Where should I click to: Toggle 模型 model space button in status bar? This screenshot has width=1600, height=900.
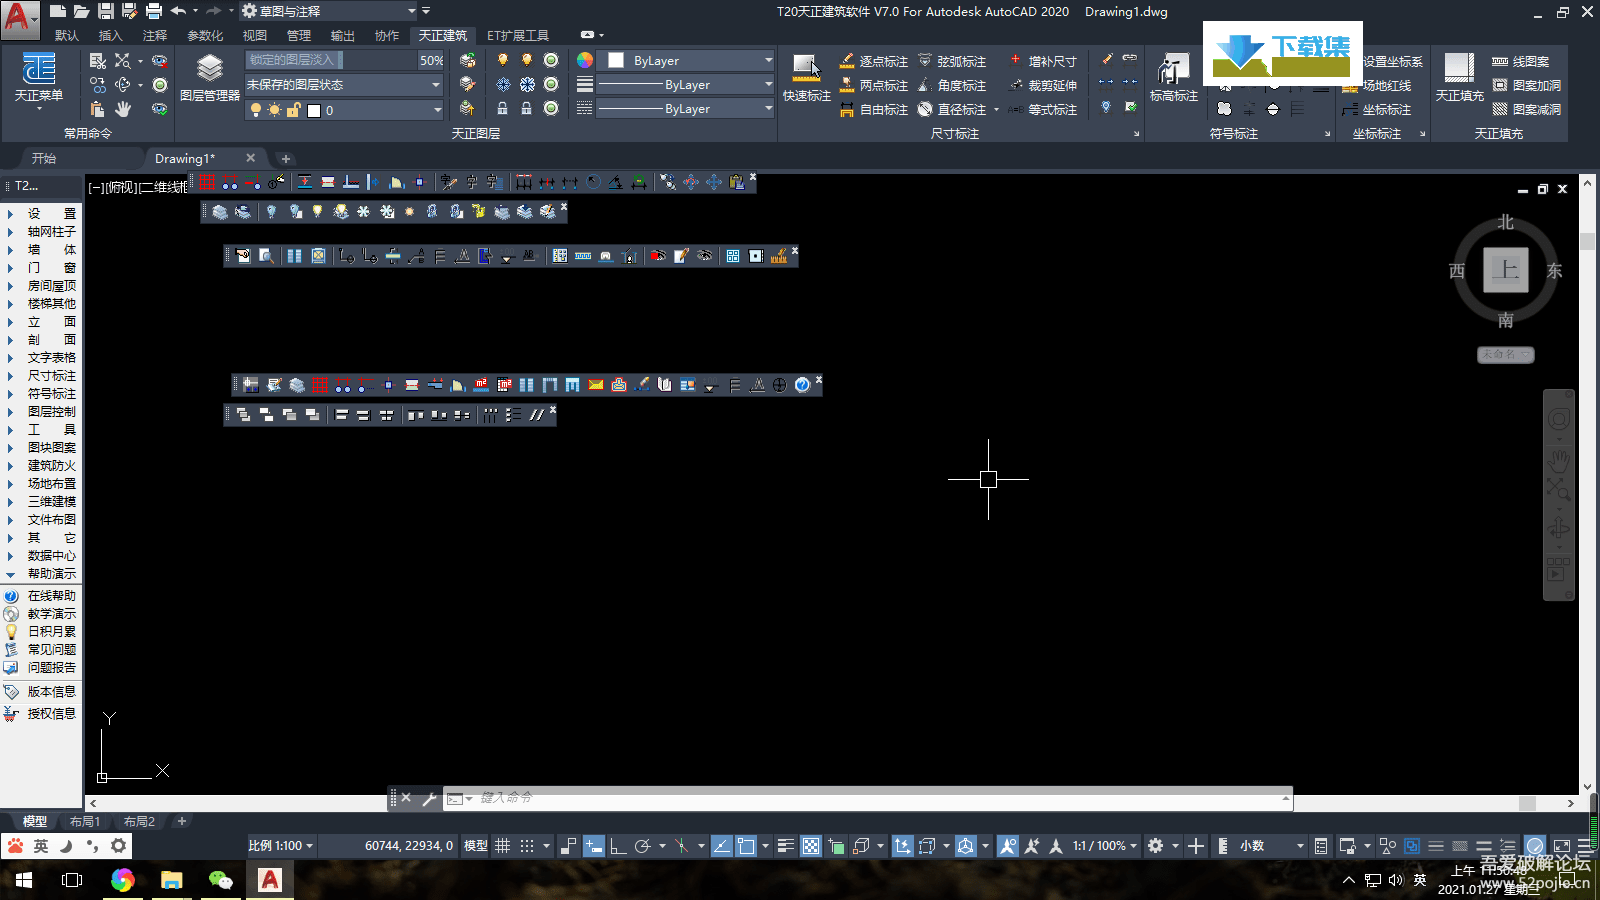[x=476, y=846]
